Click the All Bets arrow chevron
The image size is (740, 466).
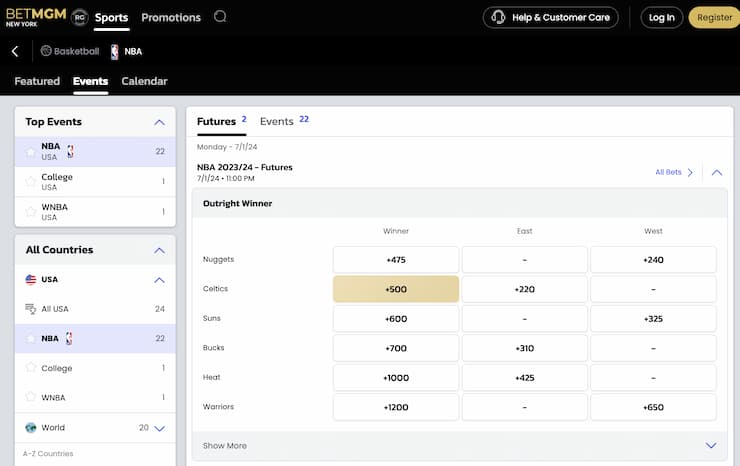point(690,172)
